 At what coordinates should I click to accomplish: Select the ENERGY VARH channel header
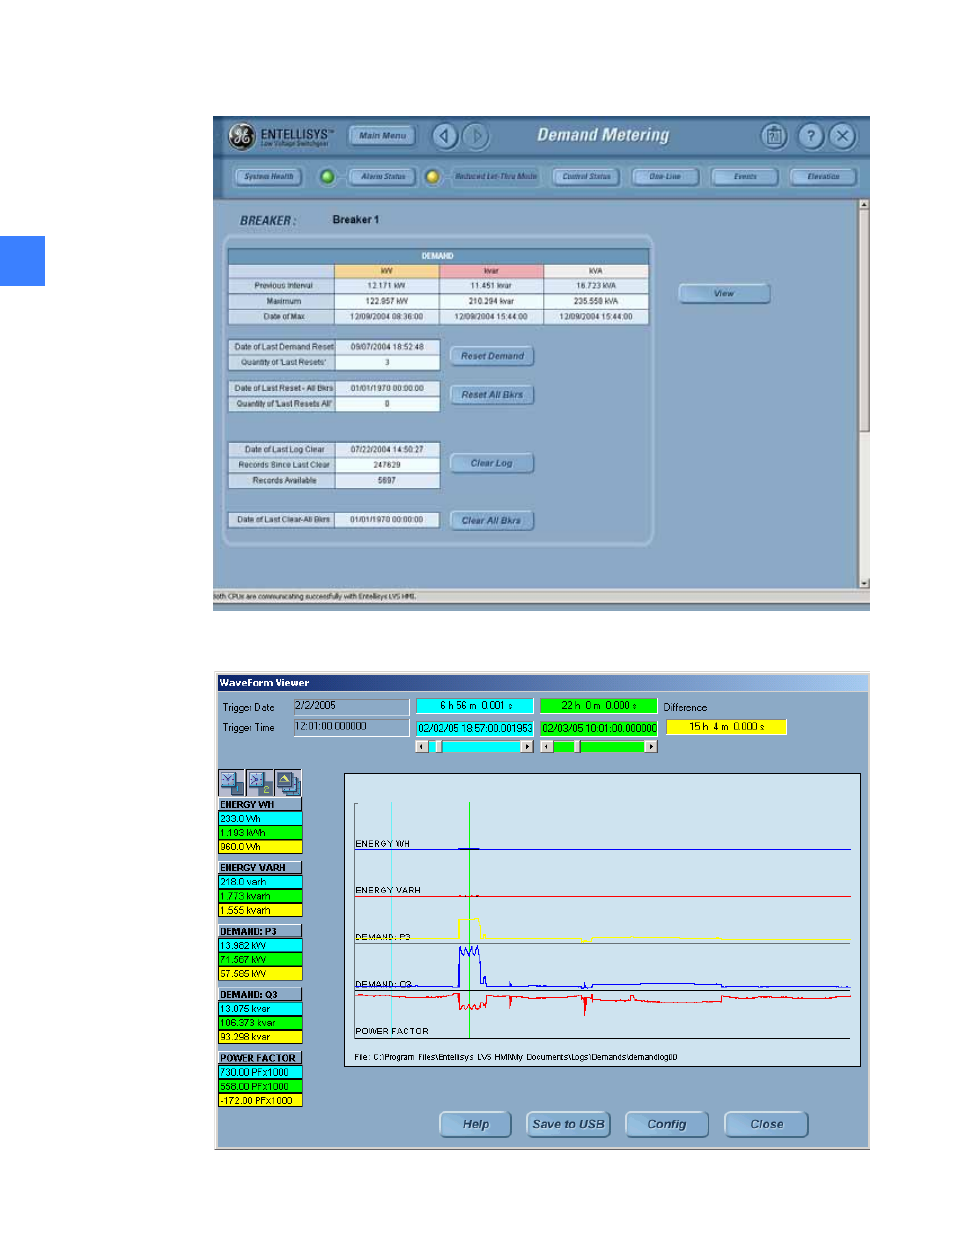[260, 868]
